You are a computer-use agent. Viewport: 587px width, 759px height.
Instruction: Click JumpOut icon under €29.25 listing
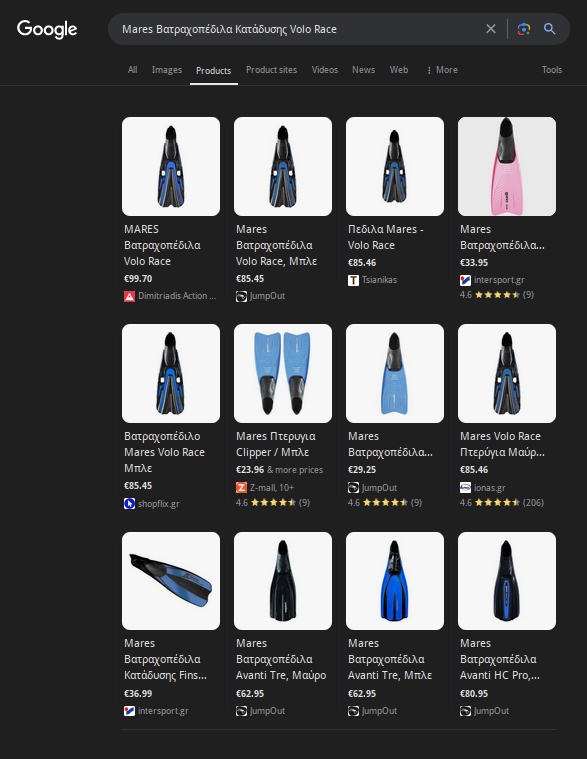[x=353, y=487]
